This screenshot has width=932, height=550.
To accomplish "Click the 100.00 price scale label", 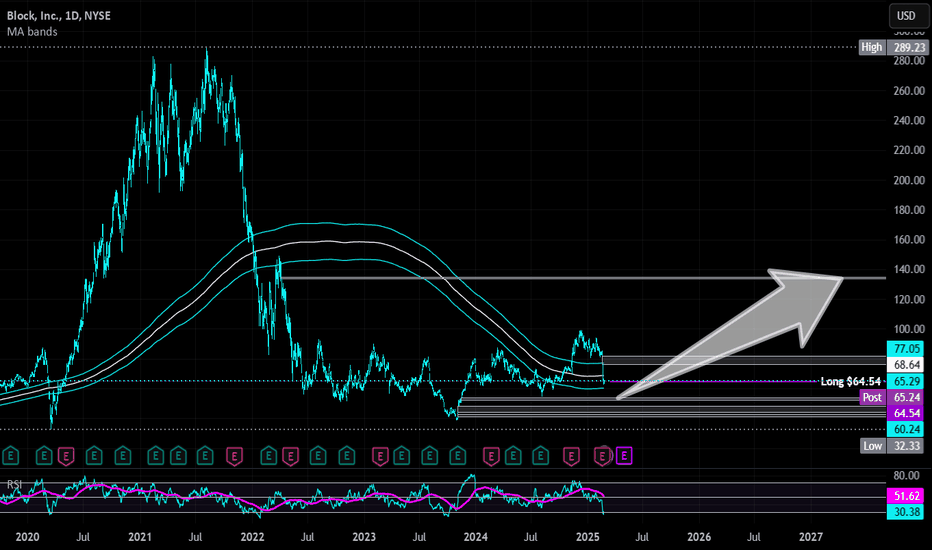I will (x=909, y=329).
